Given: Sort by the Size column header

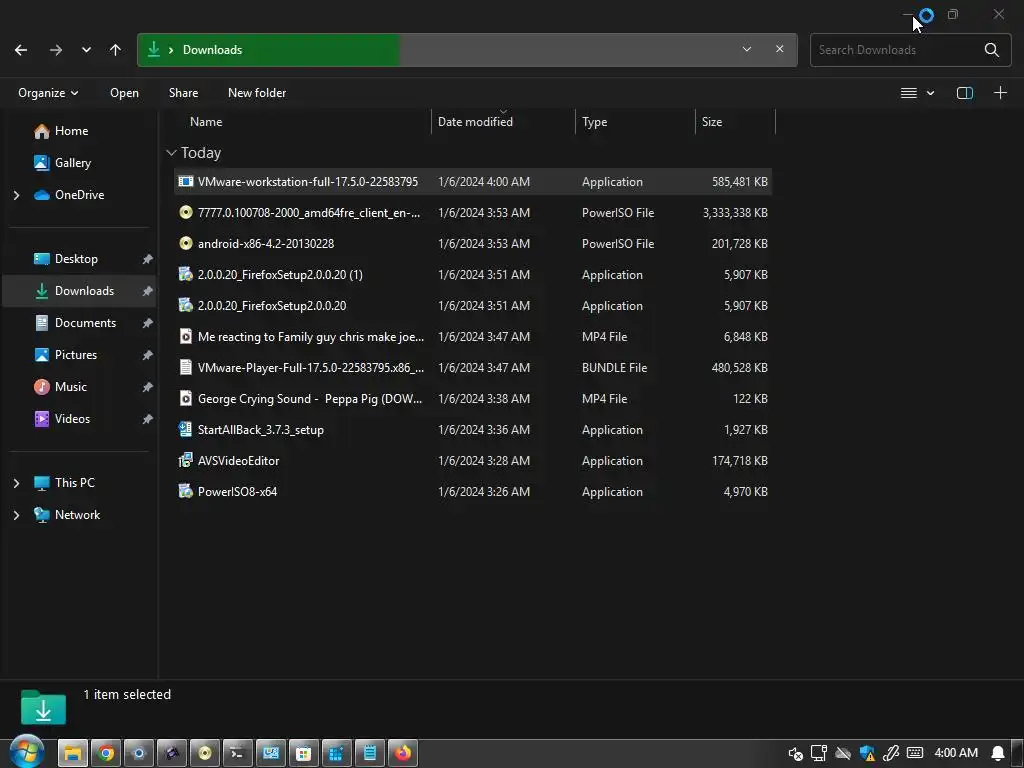Looking at the screenshot, I should tap(712, 121).
